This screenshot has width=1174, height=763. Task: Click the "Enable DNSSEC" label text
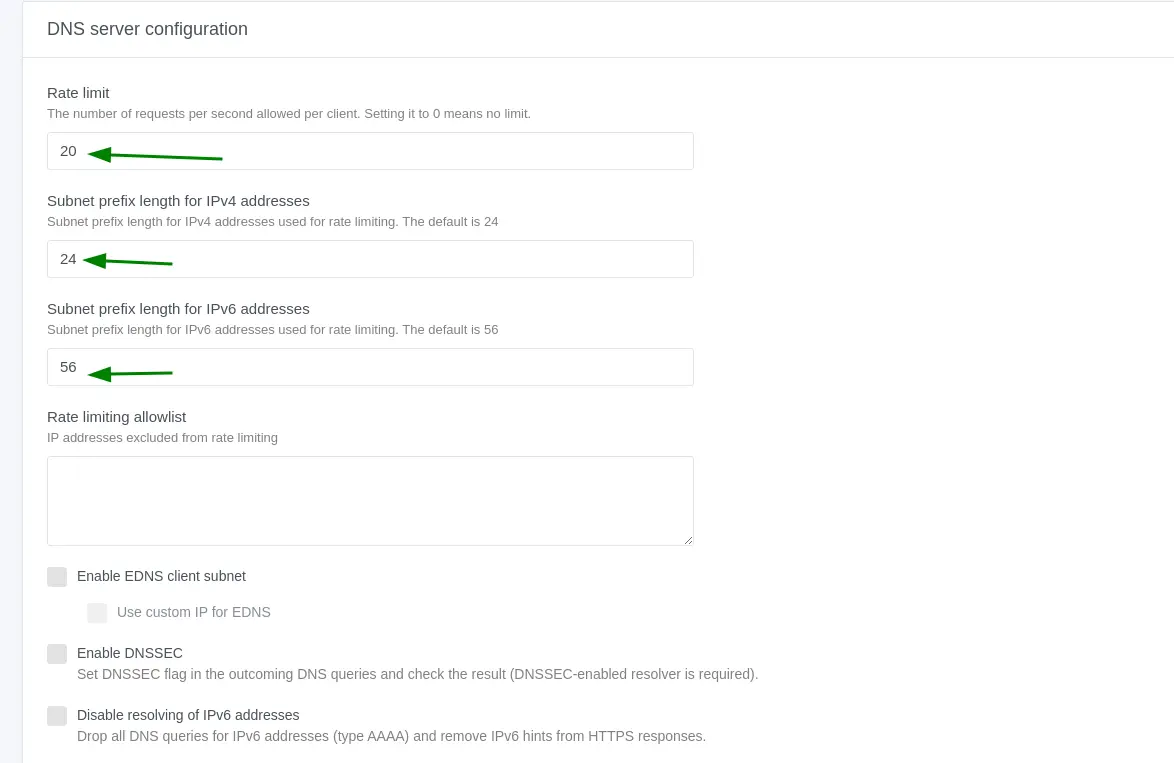130,653
